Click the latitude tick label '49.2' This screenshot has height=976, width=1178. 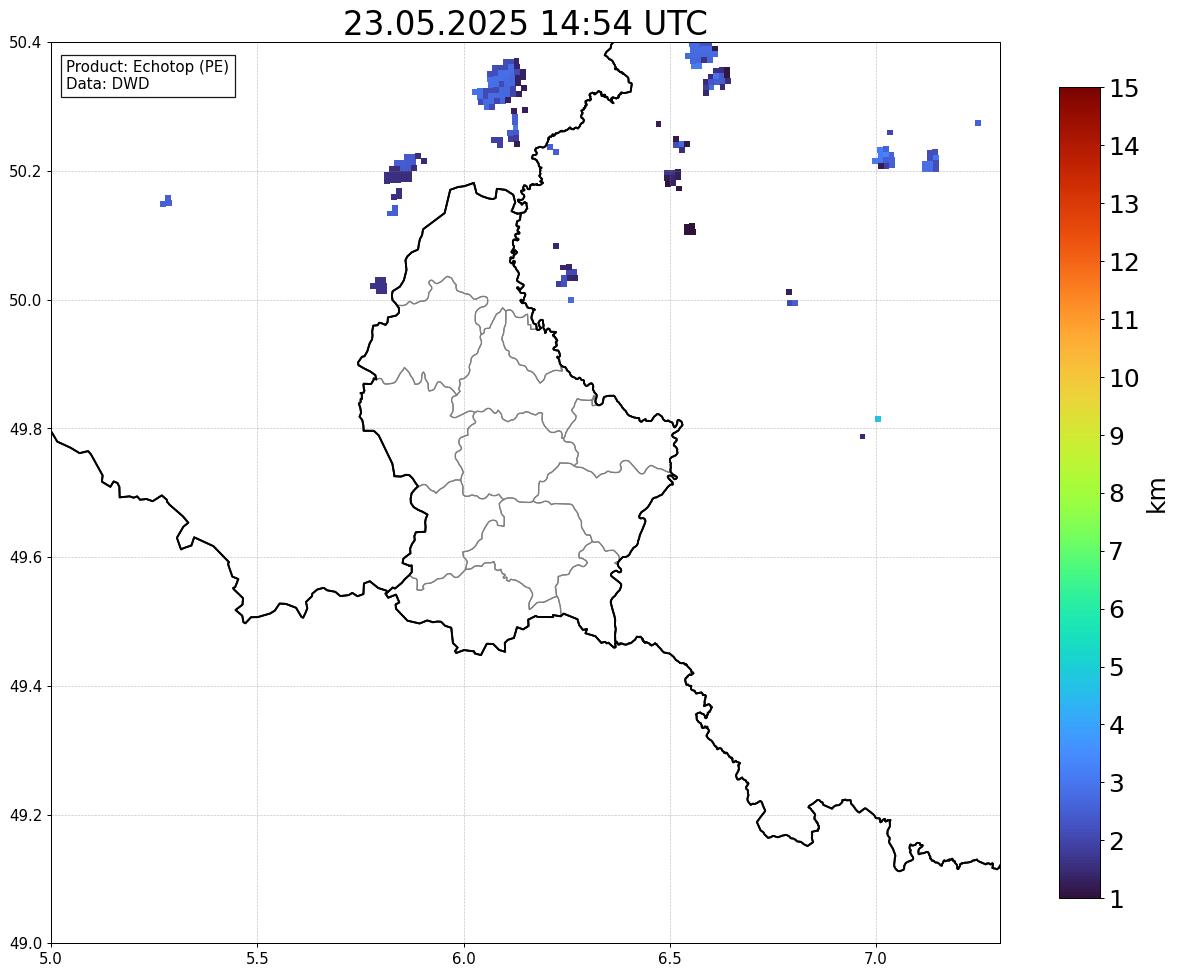[24, 815]
